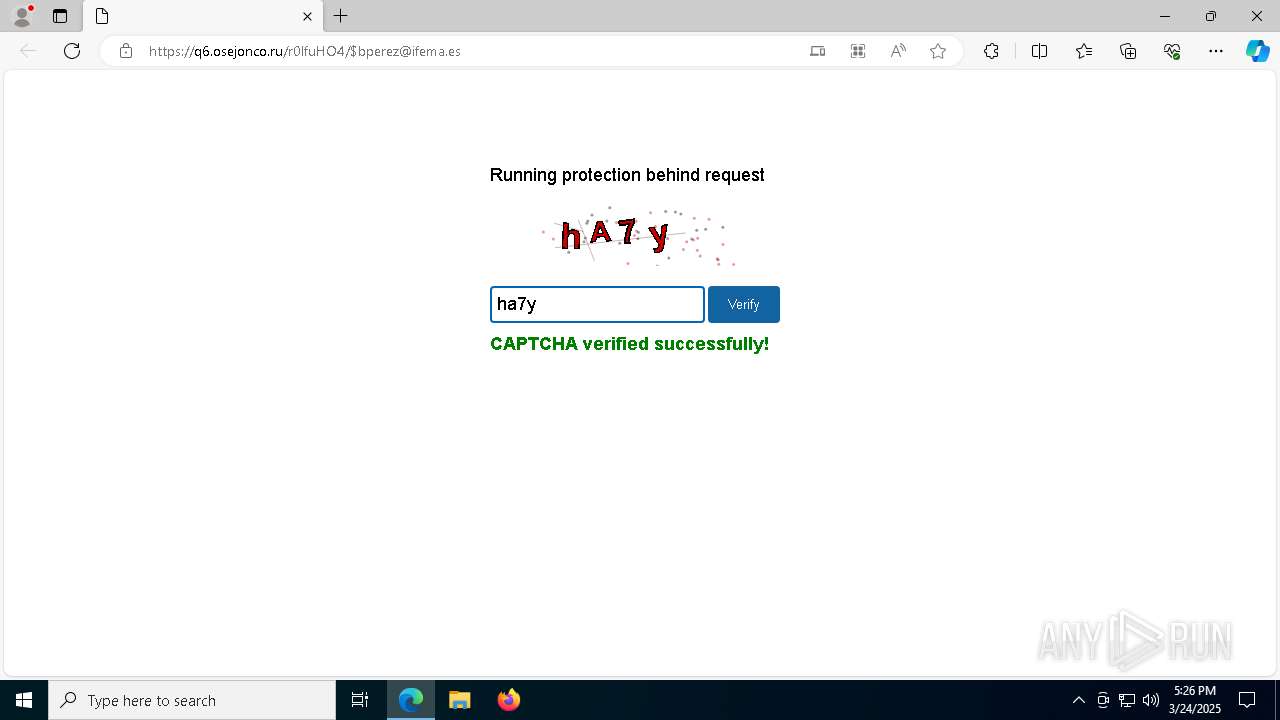Open Browser essentials heart icon

tap(1172, 51)
